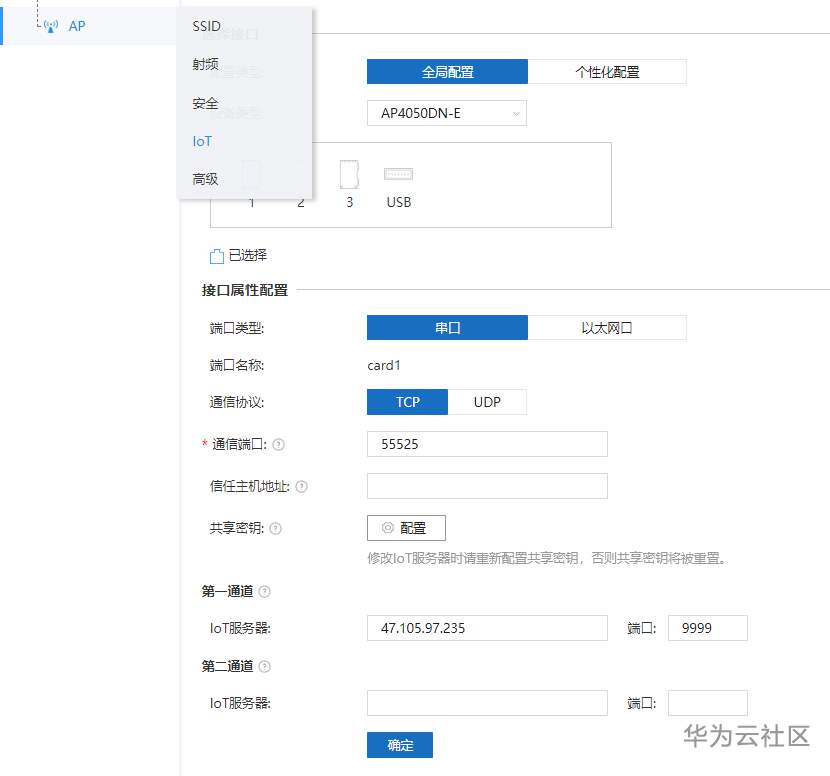Click the card1 port name text
The height and width of the screenshot is (776, 830).
point(384,365)
